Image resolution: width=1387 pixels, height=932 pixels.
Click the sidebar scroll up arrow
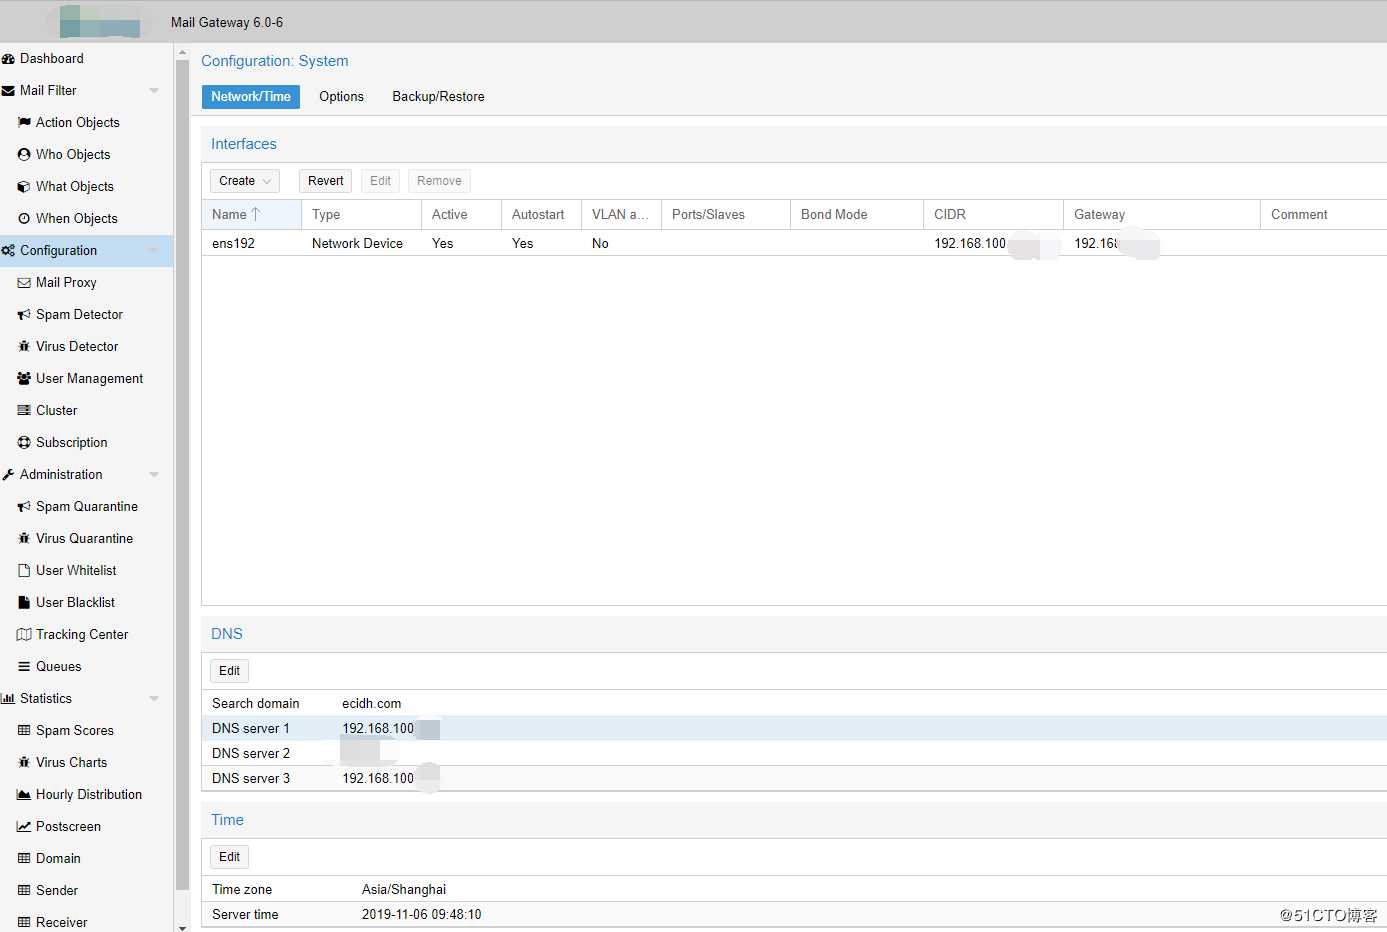(x=182, y=51)
